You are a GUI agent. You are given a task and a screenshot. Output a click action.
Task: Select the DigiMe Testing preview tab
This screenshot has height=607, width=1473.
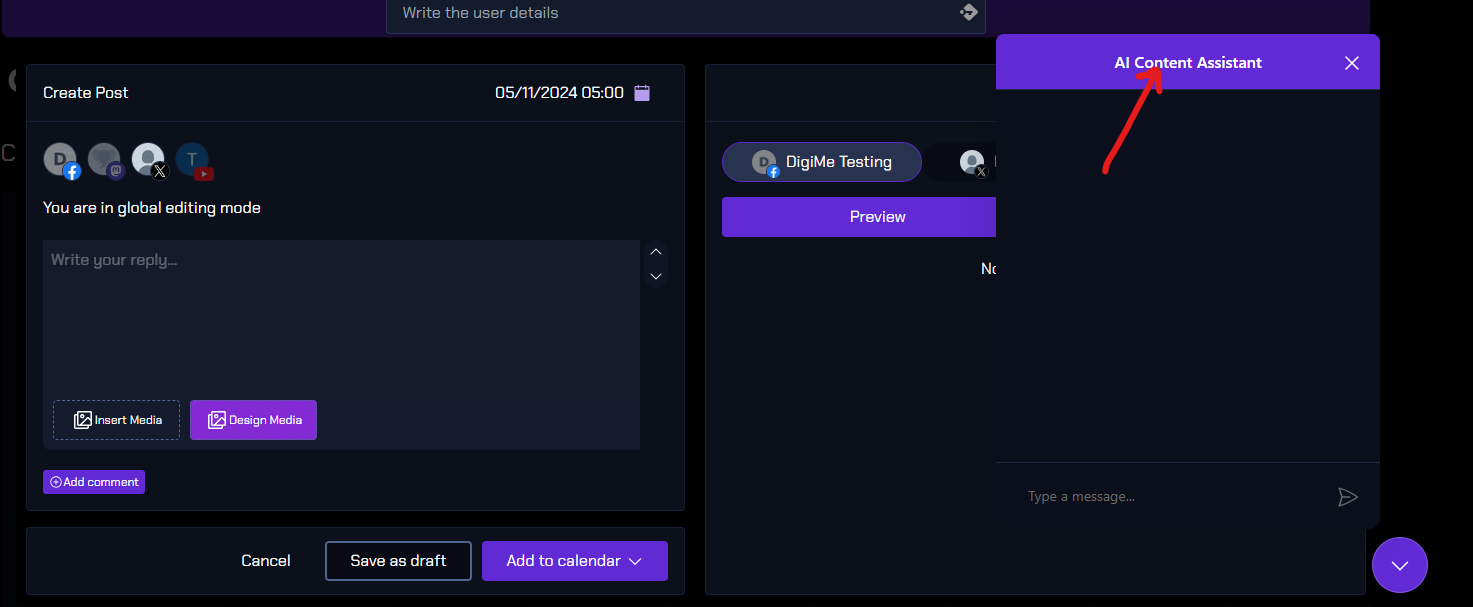click(821, 162)
